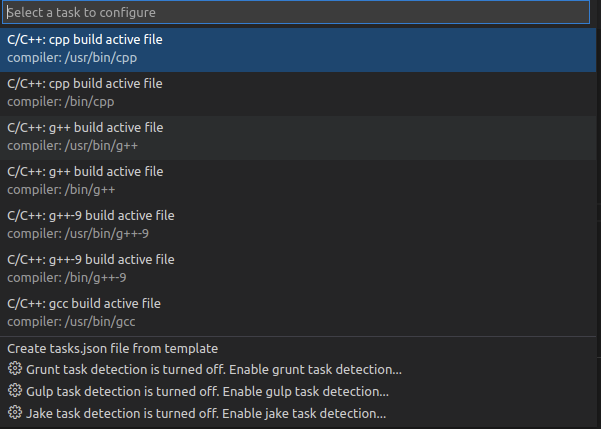The width and height of the screenshot is (601, 429).
Task: Click the gear icon beside Grunt task detection
Action: click(15, 369)
